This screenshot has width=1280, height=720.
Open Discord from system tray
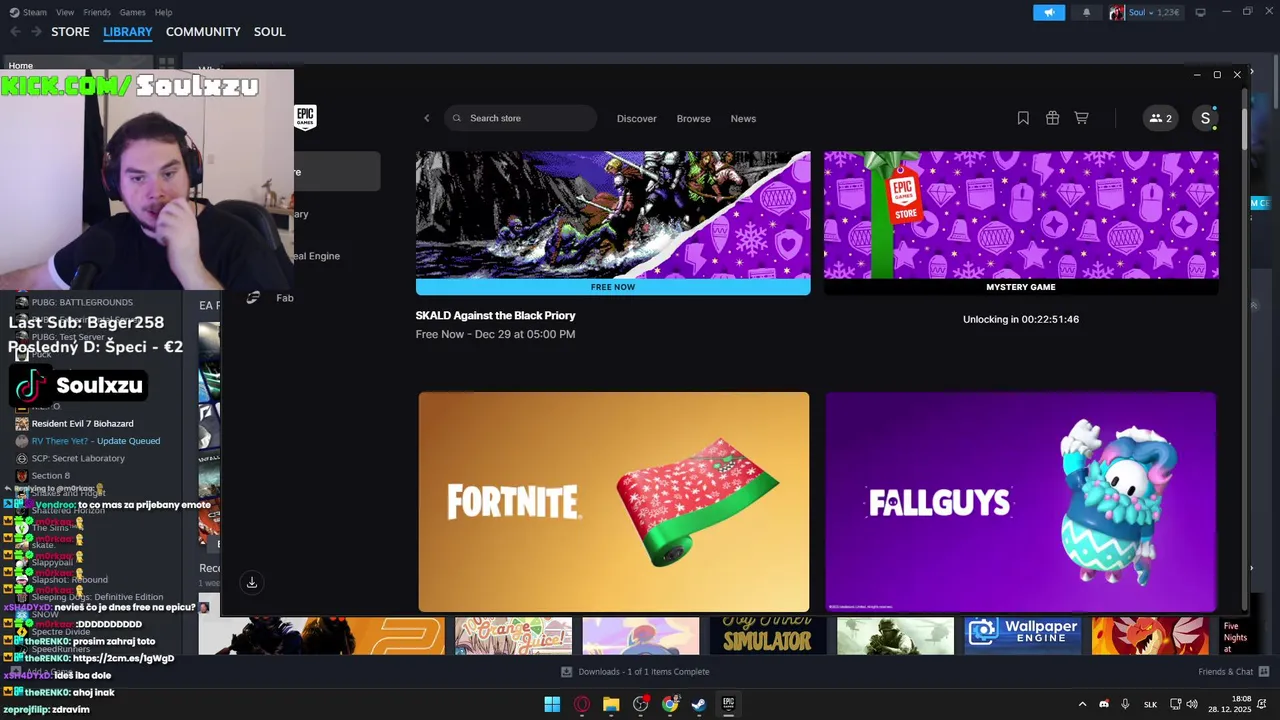point(1104,704)
